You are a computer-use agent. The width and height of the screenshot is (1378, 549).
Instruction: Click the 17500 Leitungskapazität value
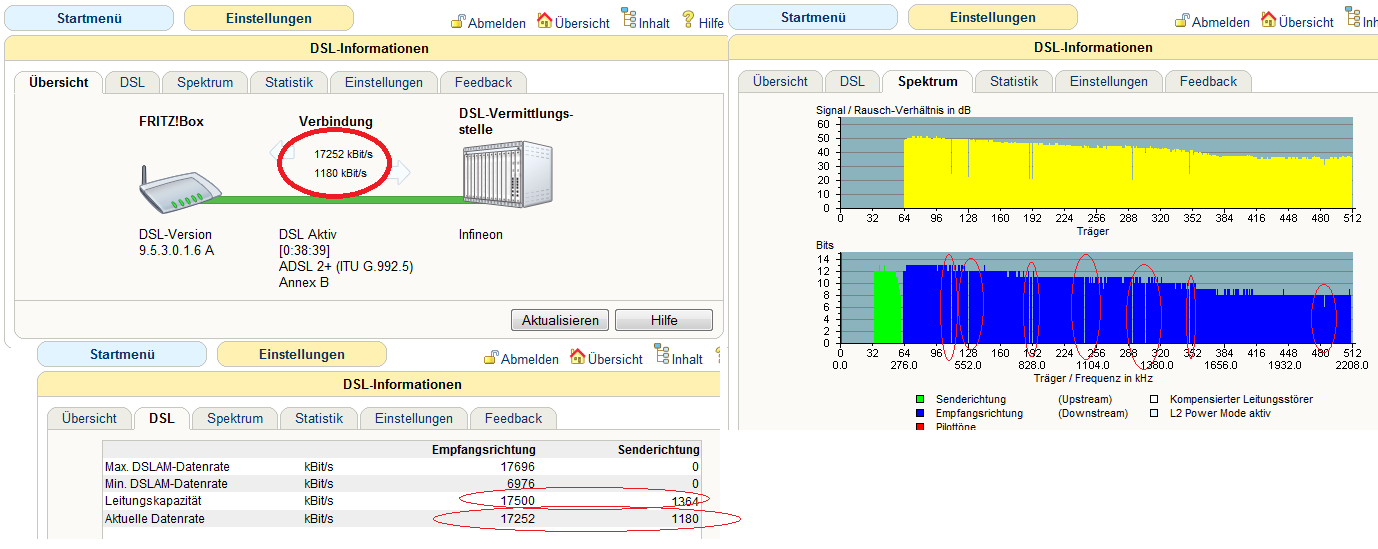518,501
